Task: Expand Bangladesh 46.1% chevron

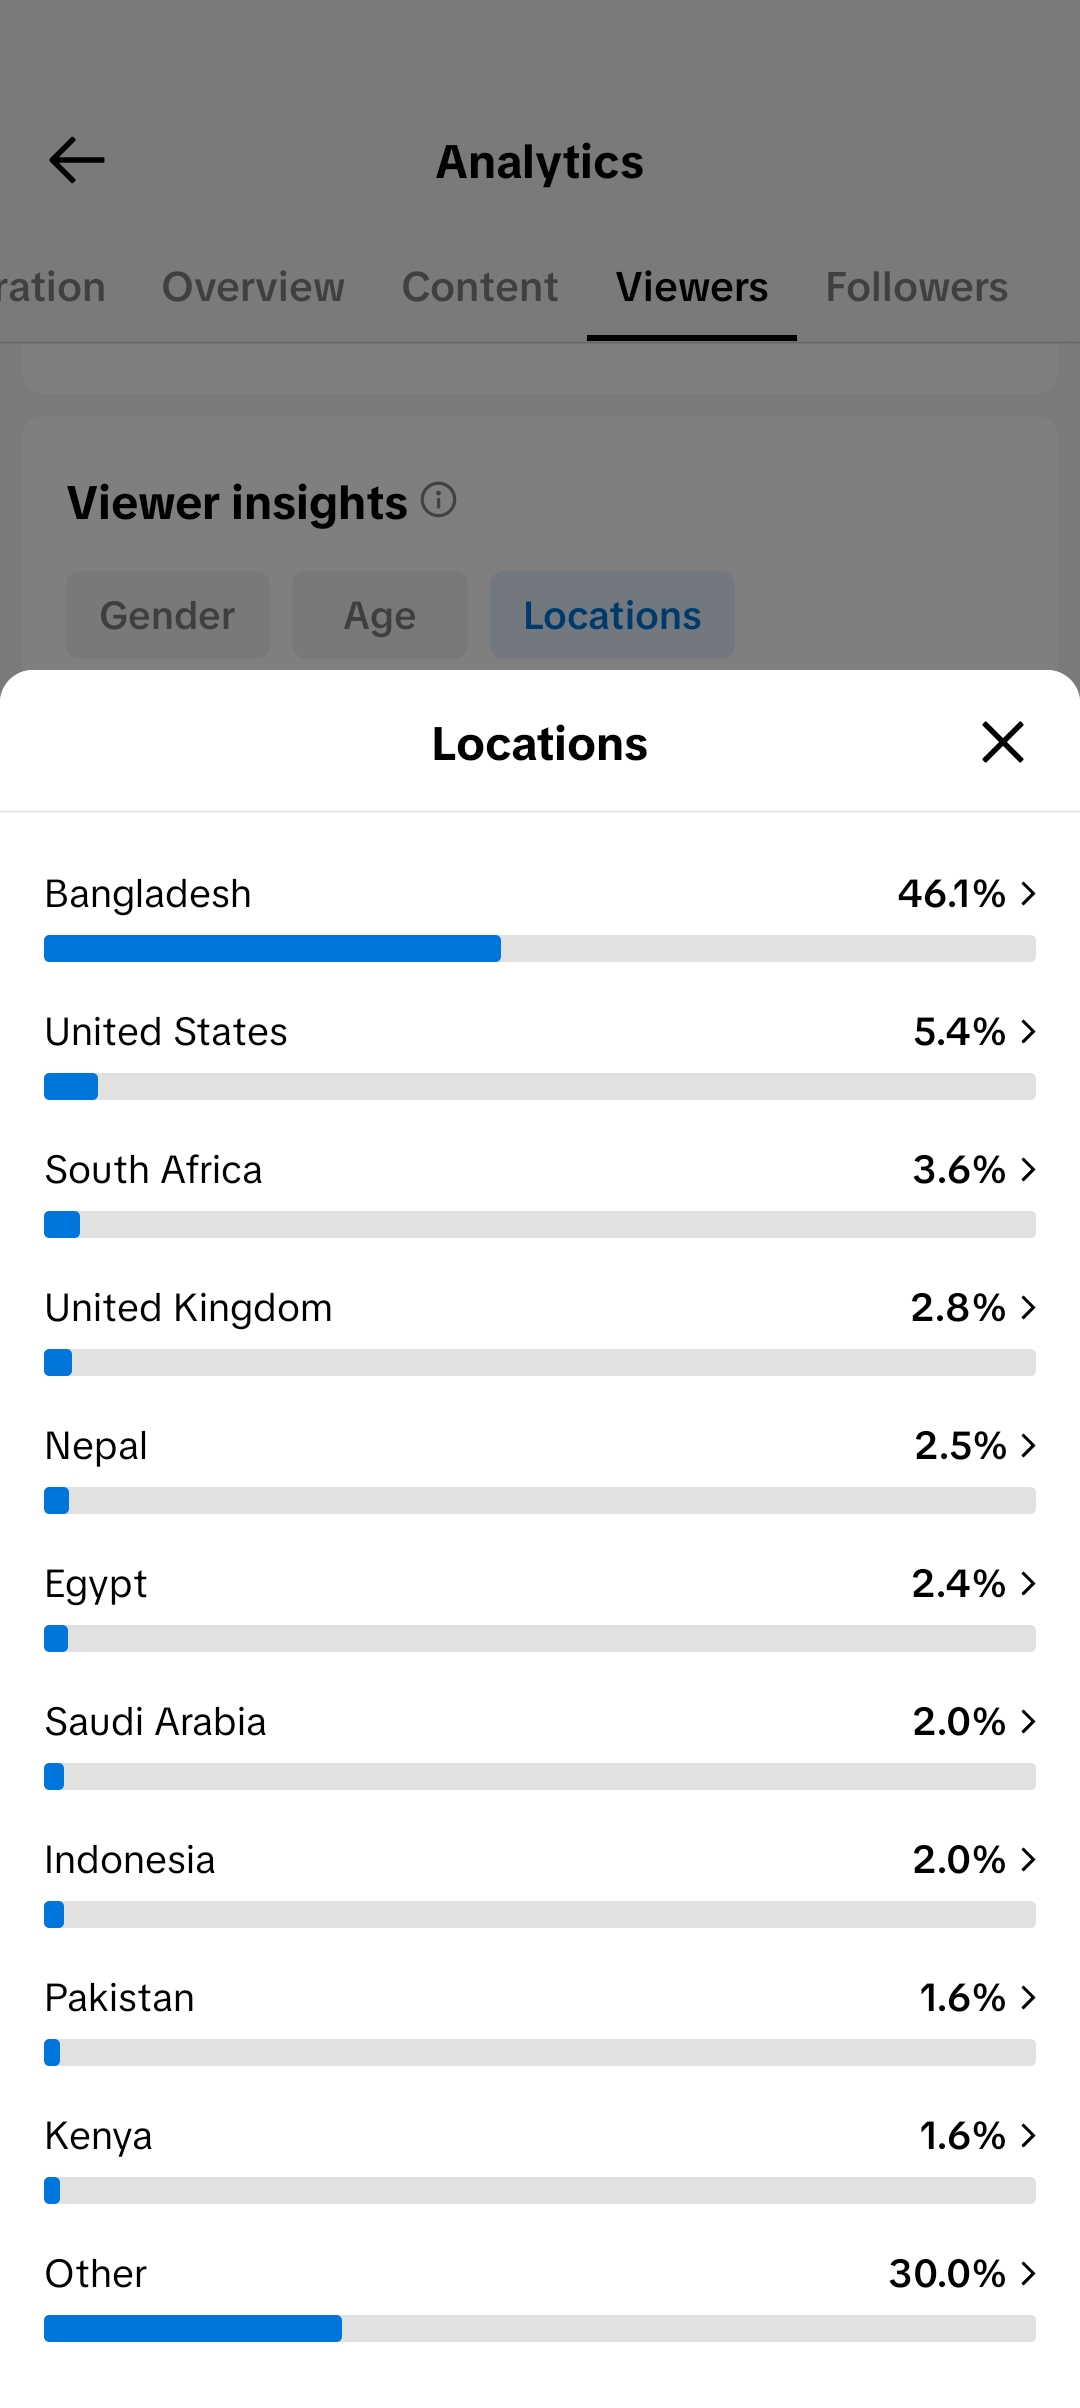Action: tap(1028, 893)
